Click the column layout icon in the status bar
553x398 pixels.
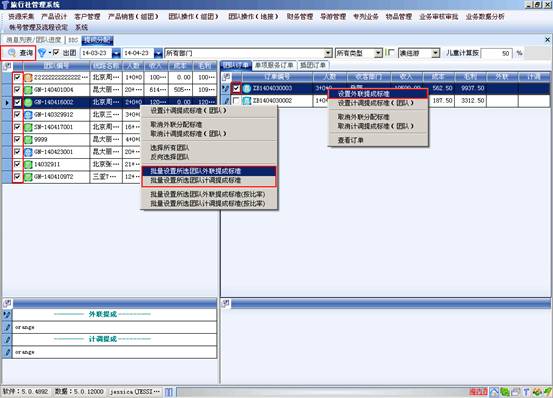[169, 392]
